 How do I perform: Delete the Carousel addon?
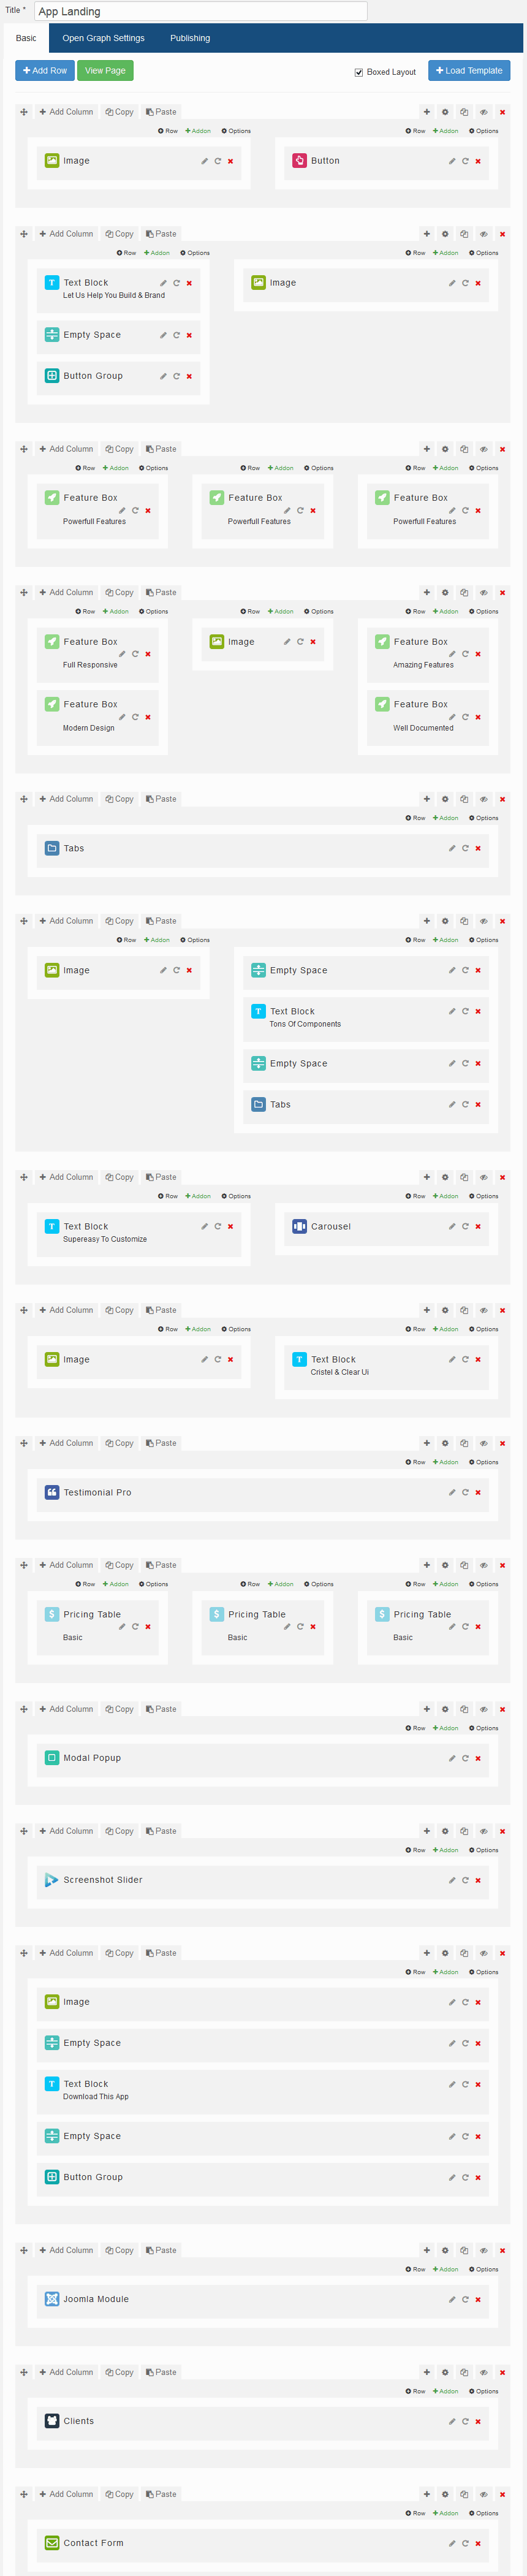[x=478, y=1227]
